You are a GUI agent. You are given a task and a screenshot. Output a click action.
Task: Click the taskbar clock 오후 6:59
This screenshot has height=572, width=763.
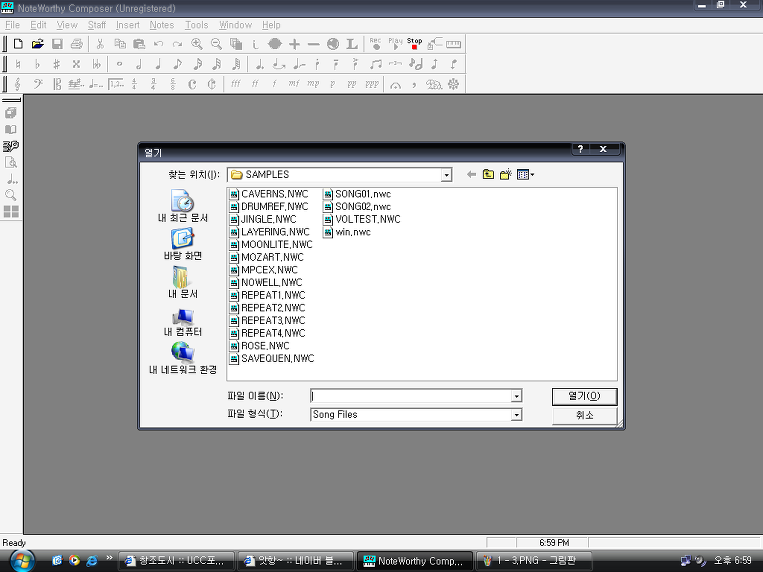732,560
